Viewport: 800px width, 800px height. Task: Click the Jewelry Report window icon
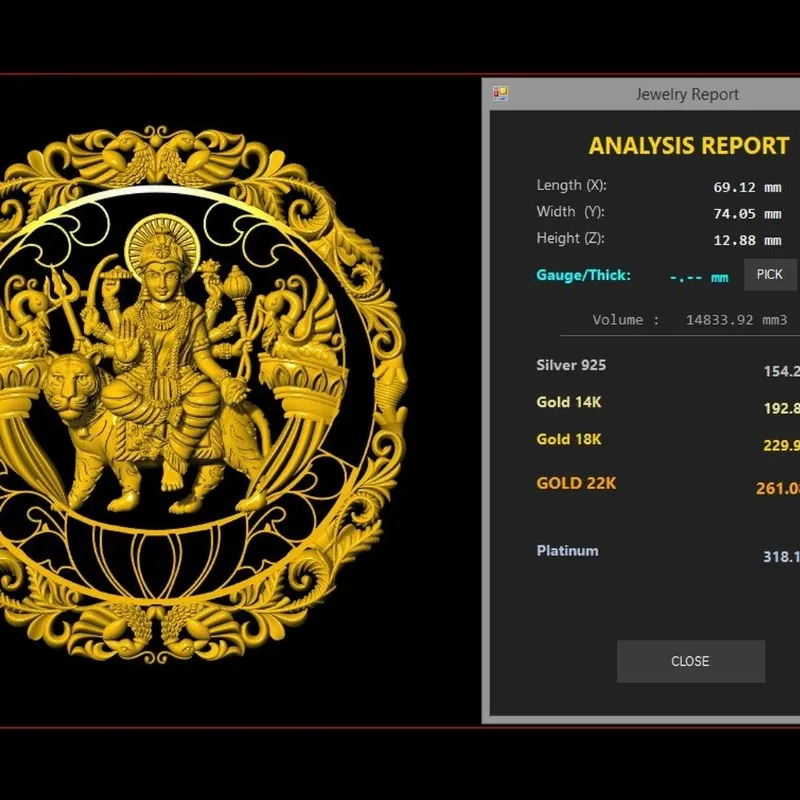500,93
